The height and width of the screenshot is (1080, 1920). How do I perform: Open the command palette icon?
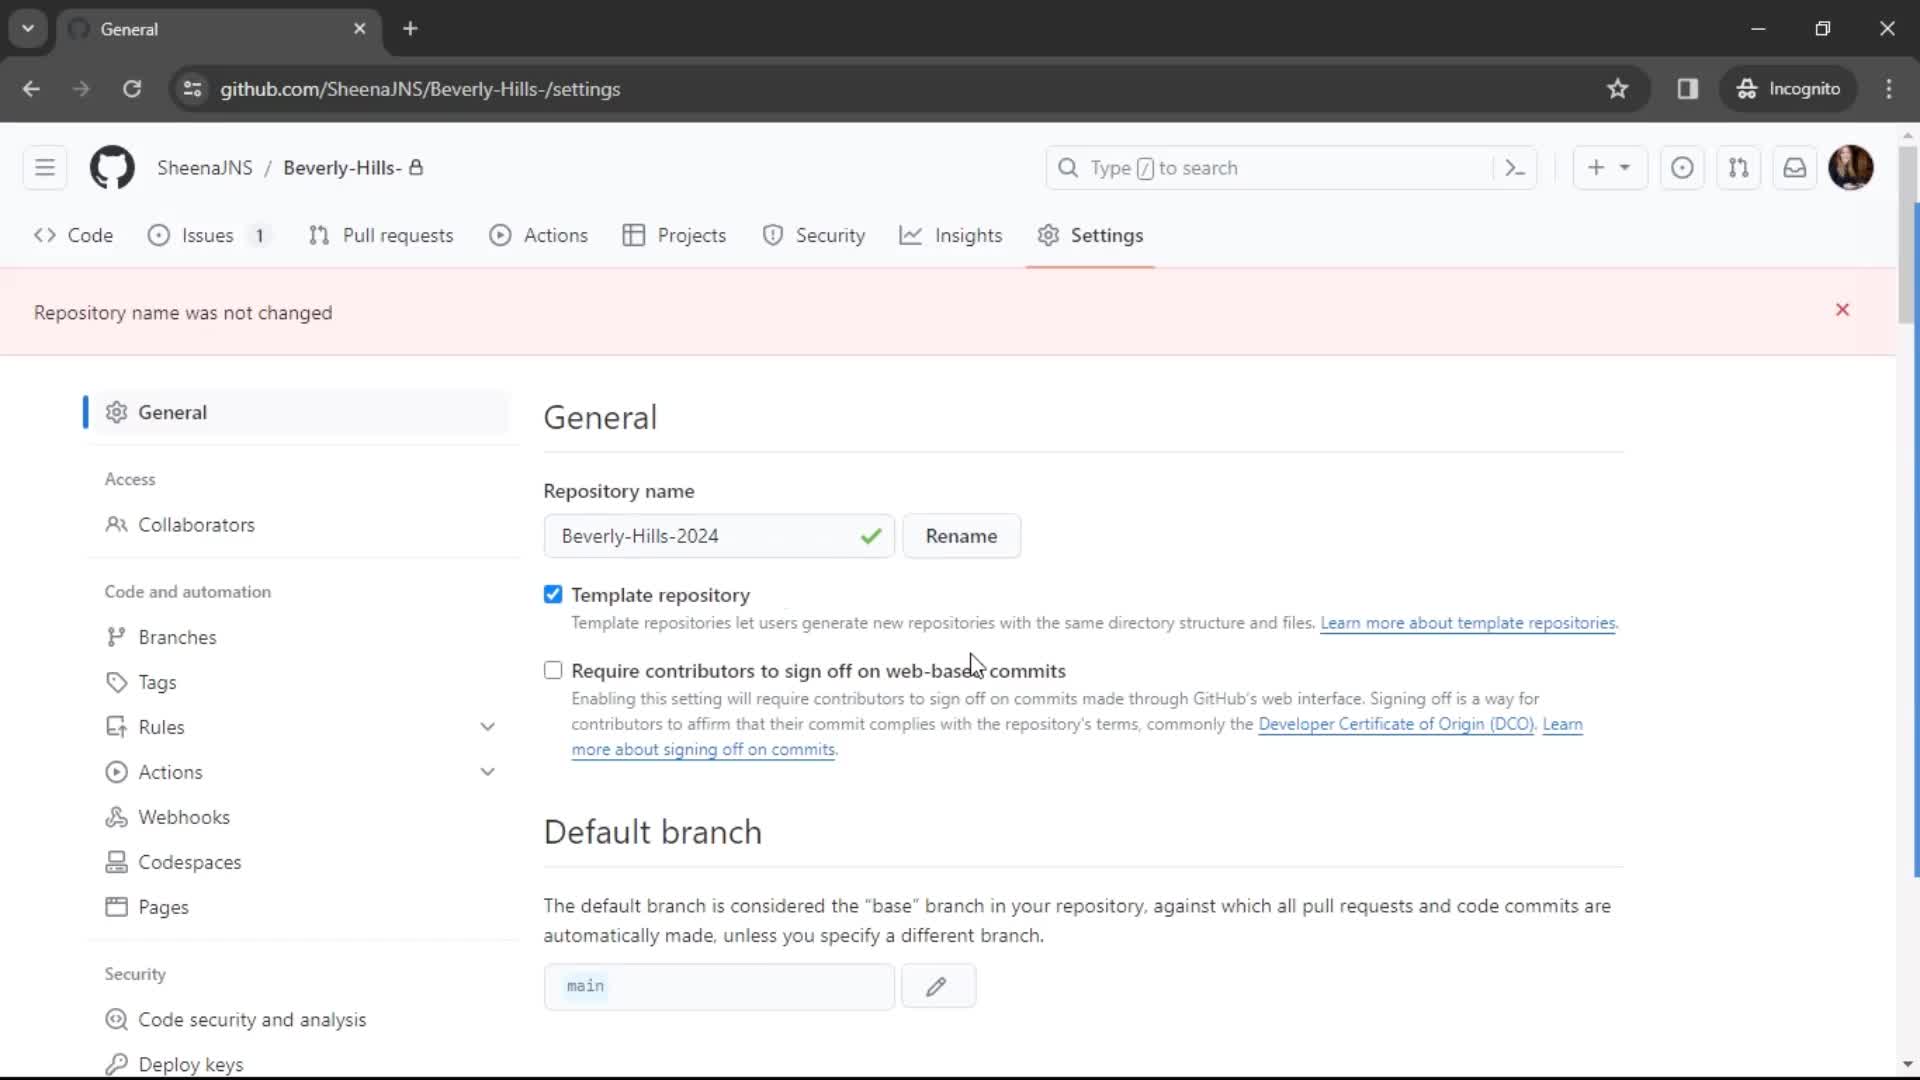(x=1515, y=168)
